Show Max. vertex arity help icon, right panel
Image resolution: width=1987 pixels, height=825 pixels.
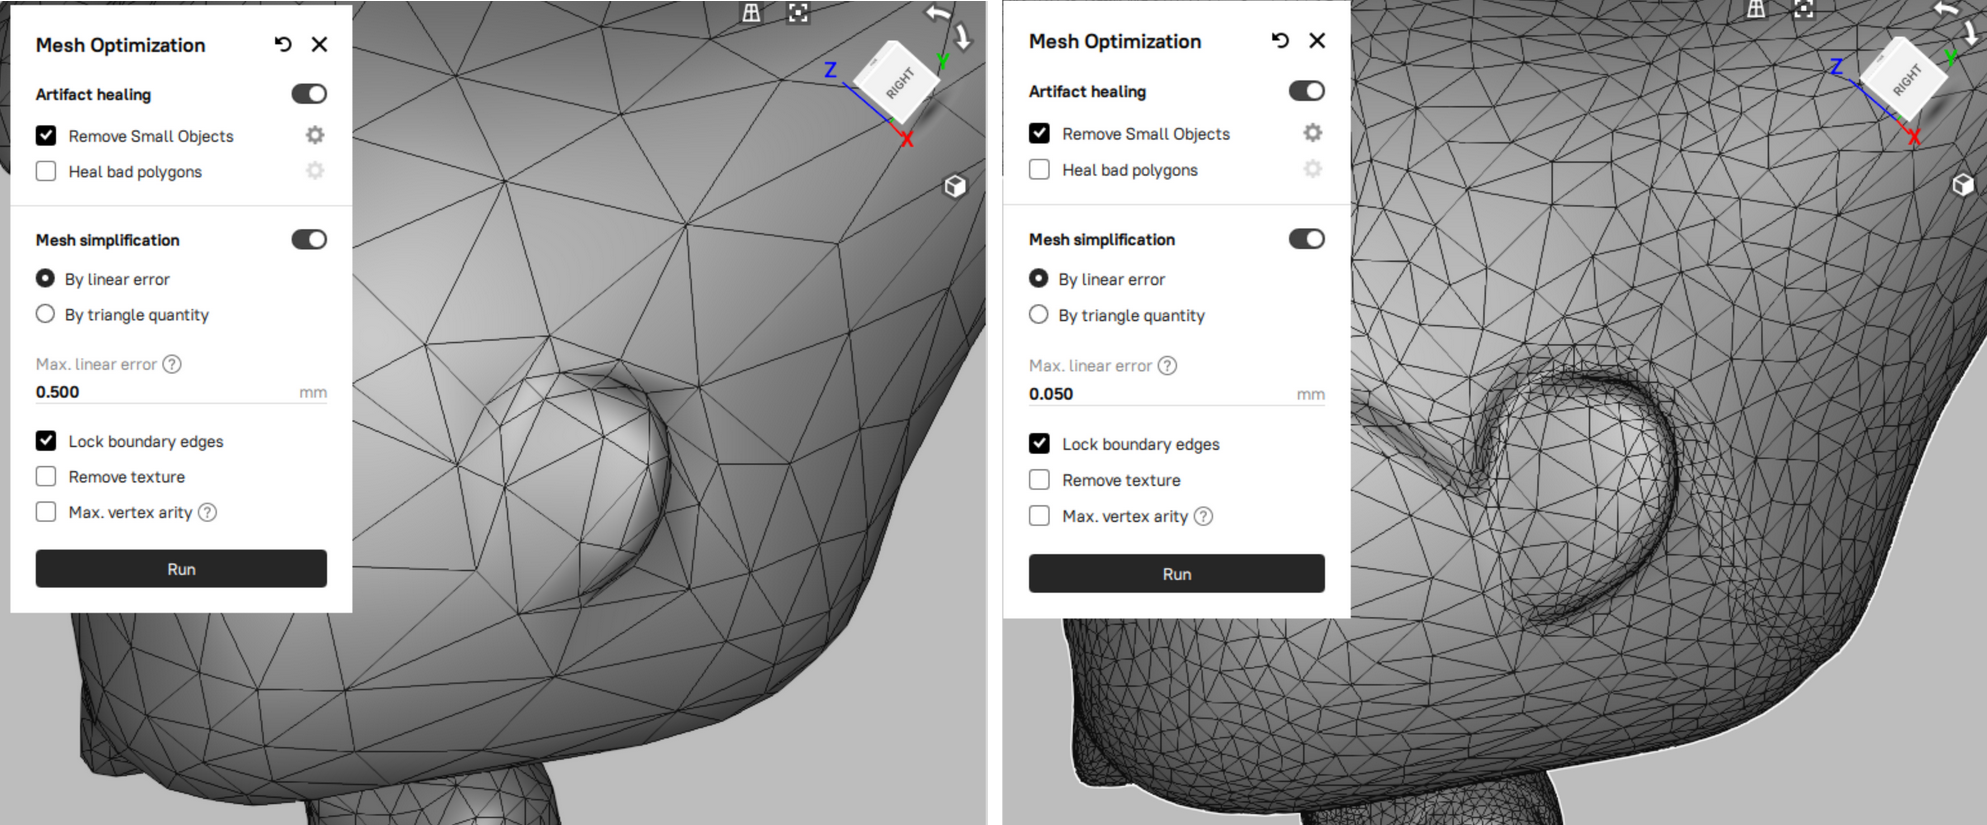[1204, 516]
